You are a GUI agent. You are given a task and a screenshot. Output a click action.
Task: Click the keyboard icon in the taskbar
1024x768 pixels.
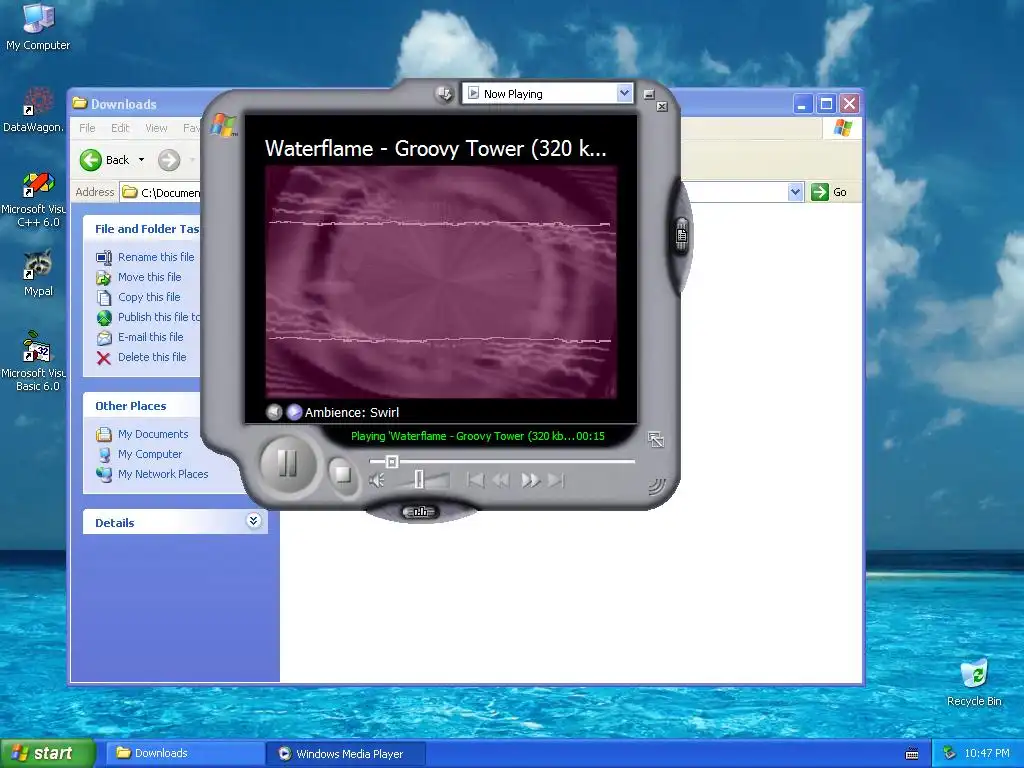[912, 754]
